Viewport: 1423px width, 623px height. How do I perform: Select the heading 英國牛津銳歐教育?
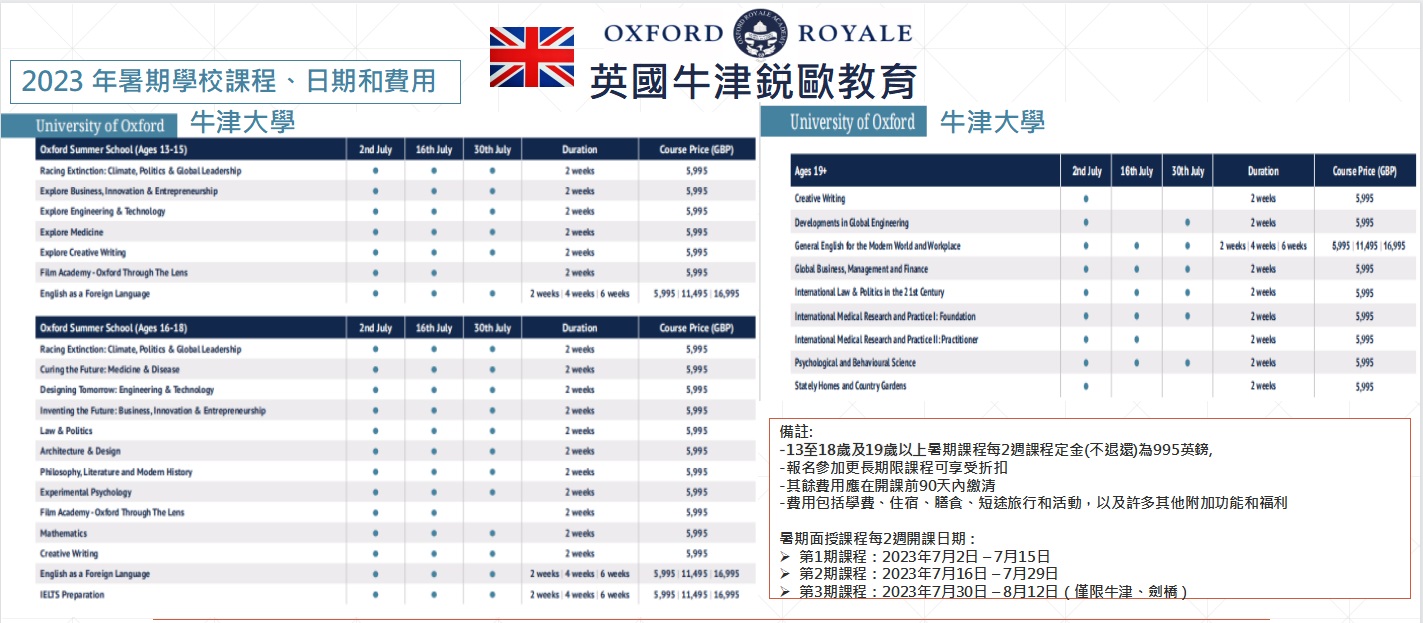pos(753,82)
